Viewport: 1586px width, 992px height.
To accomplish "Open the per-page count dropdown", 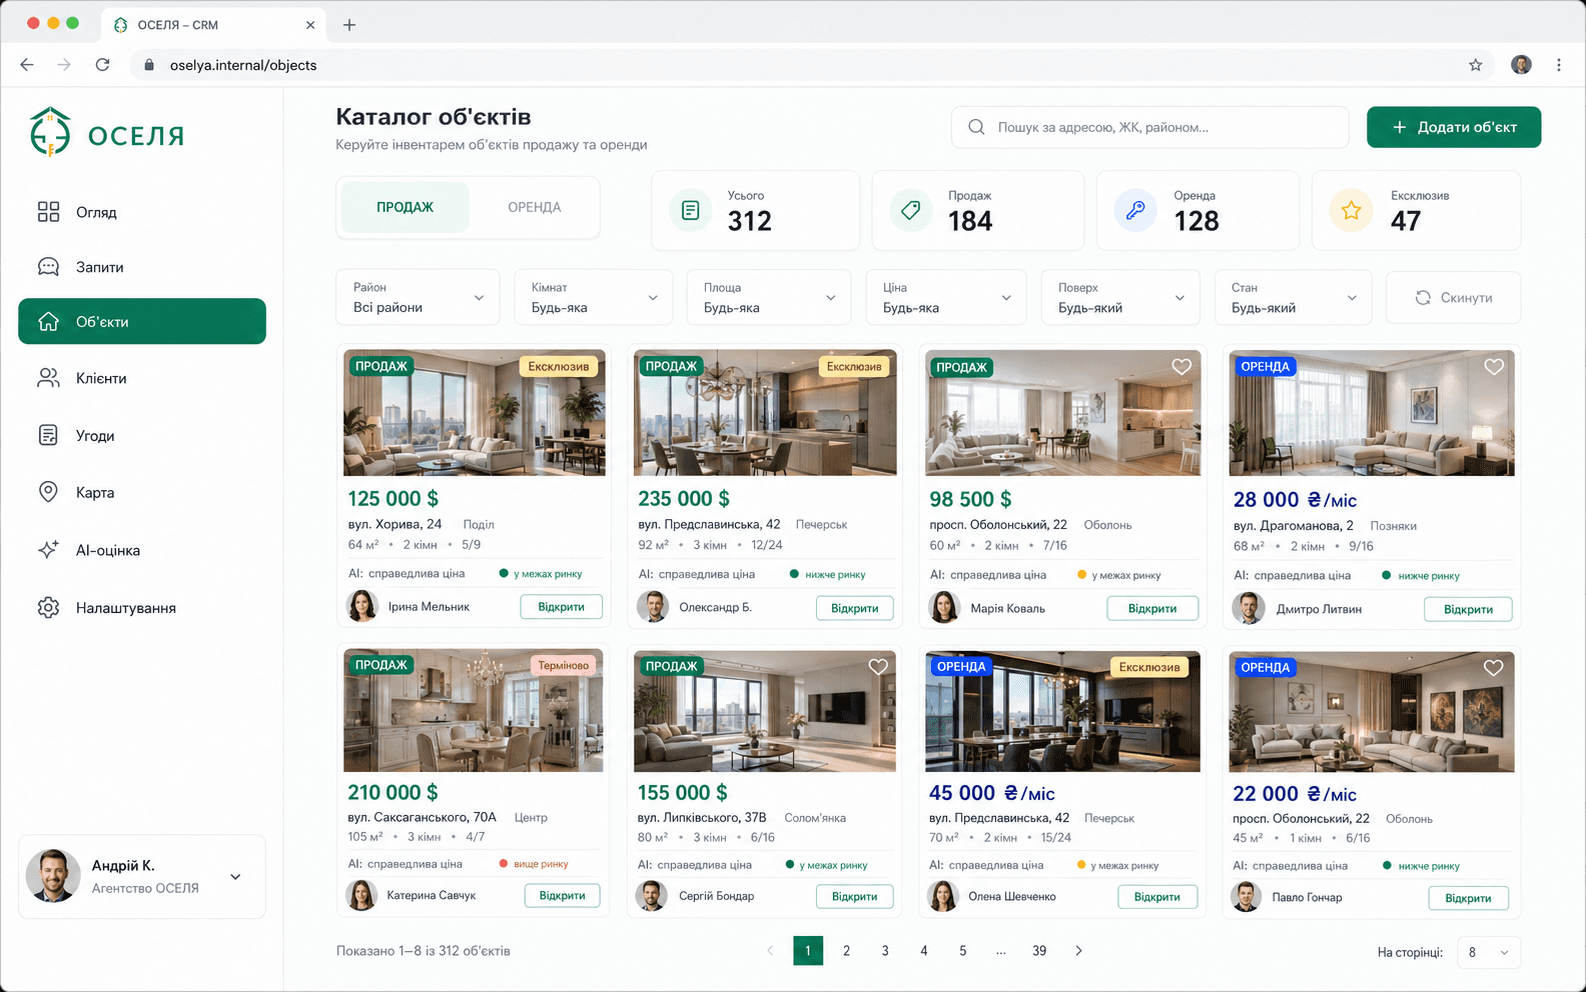I will pos(1489,952).
